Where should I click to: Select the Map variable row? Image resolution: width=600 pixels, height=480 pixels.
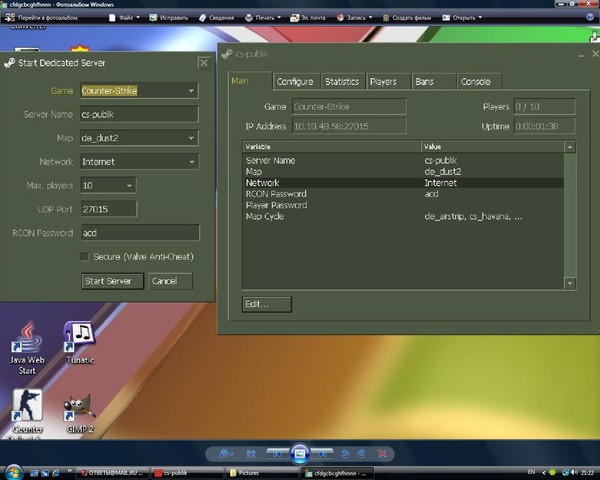(x=403, y=171)
